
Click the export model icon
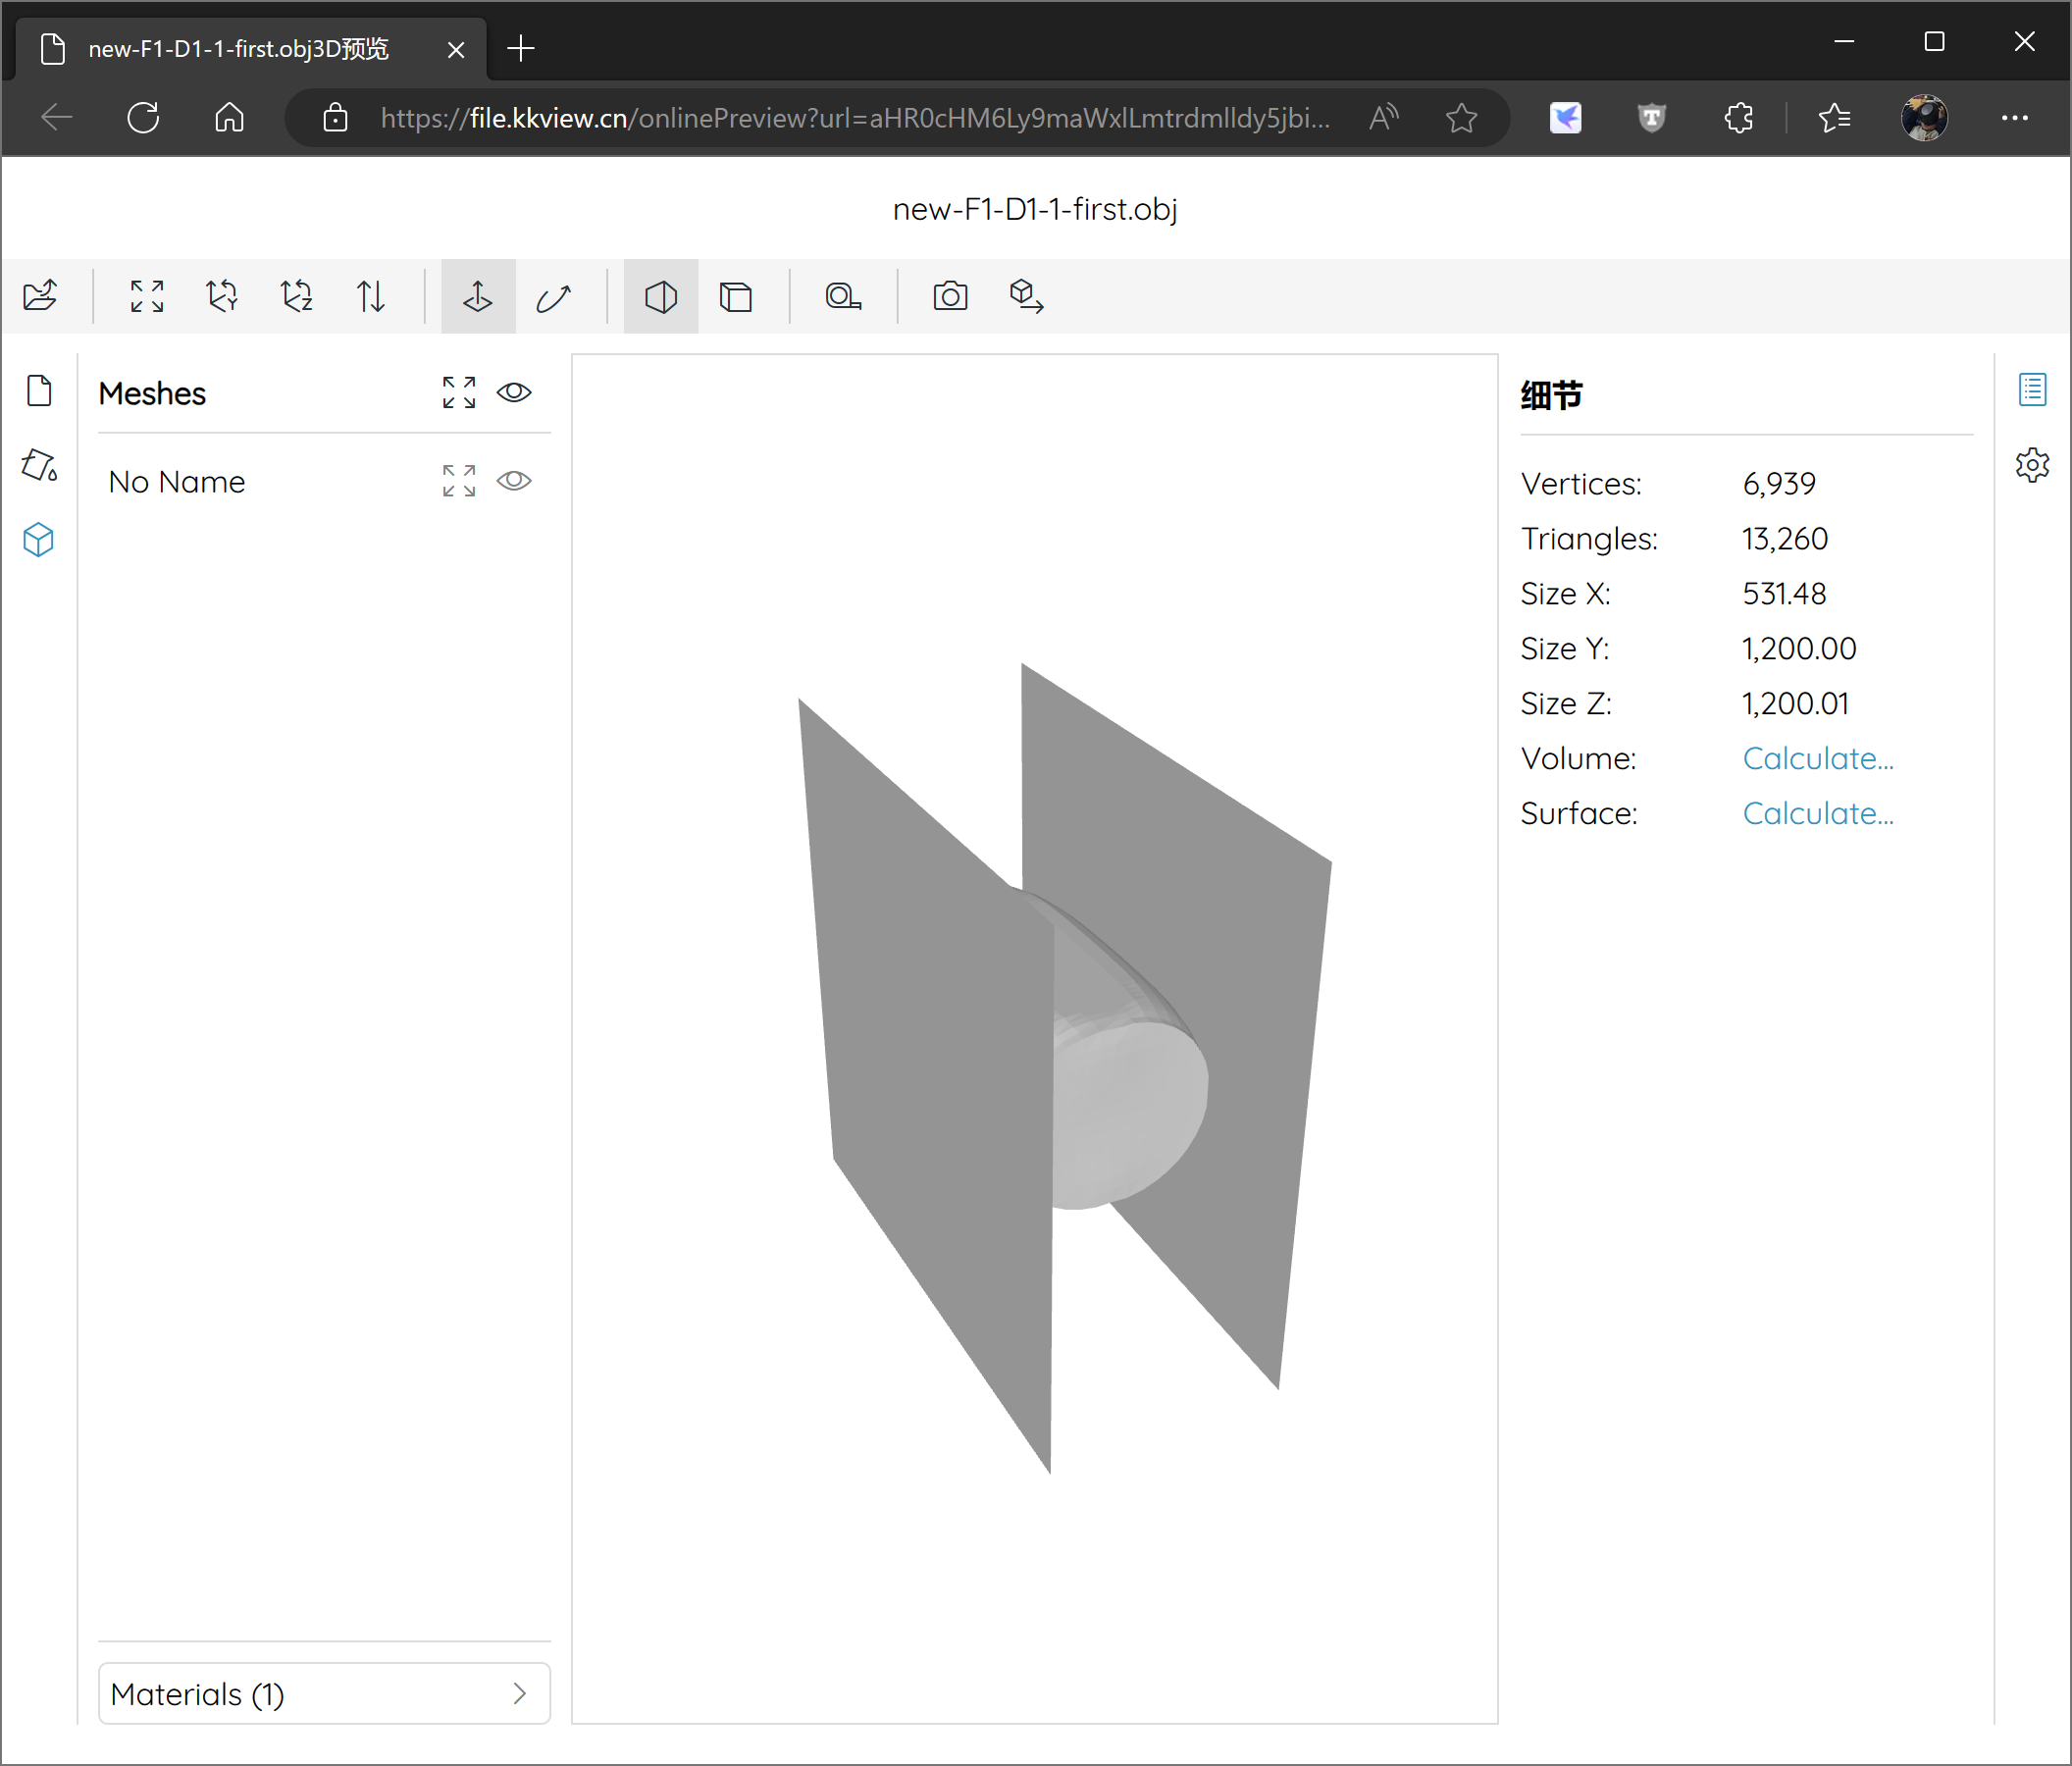(x=1026, y=296)
